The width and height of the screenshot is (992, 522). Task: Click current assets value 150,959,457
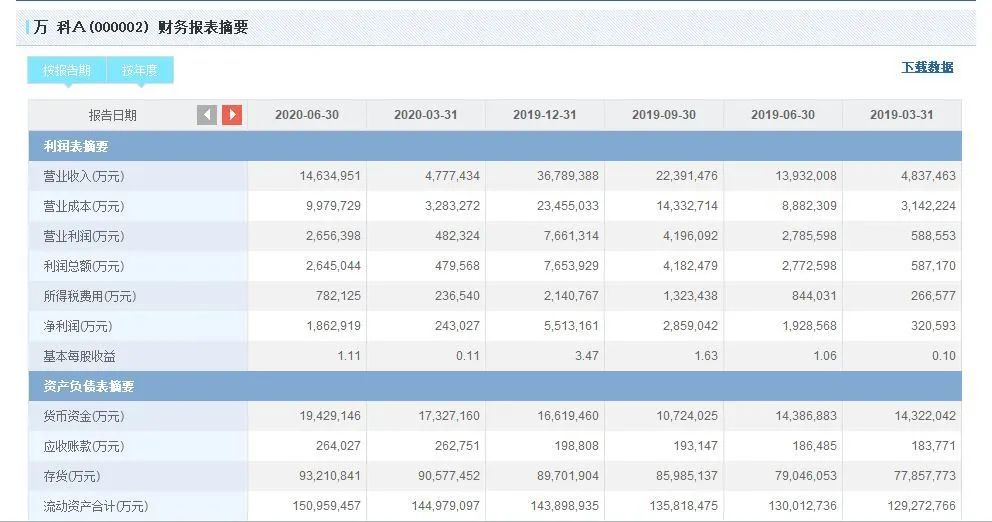point(326,506)
